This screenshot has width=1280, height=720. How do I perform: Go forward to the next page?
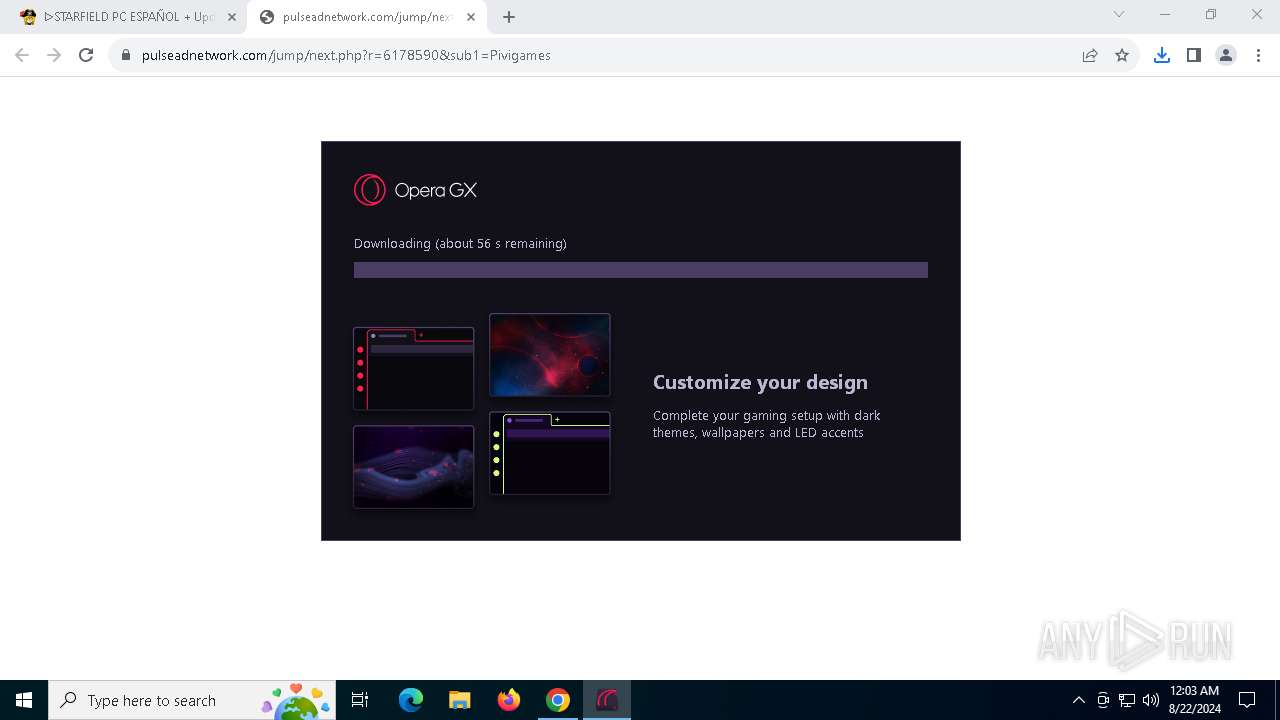point(54,55)
